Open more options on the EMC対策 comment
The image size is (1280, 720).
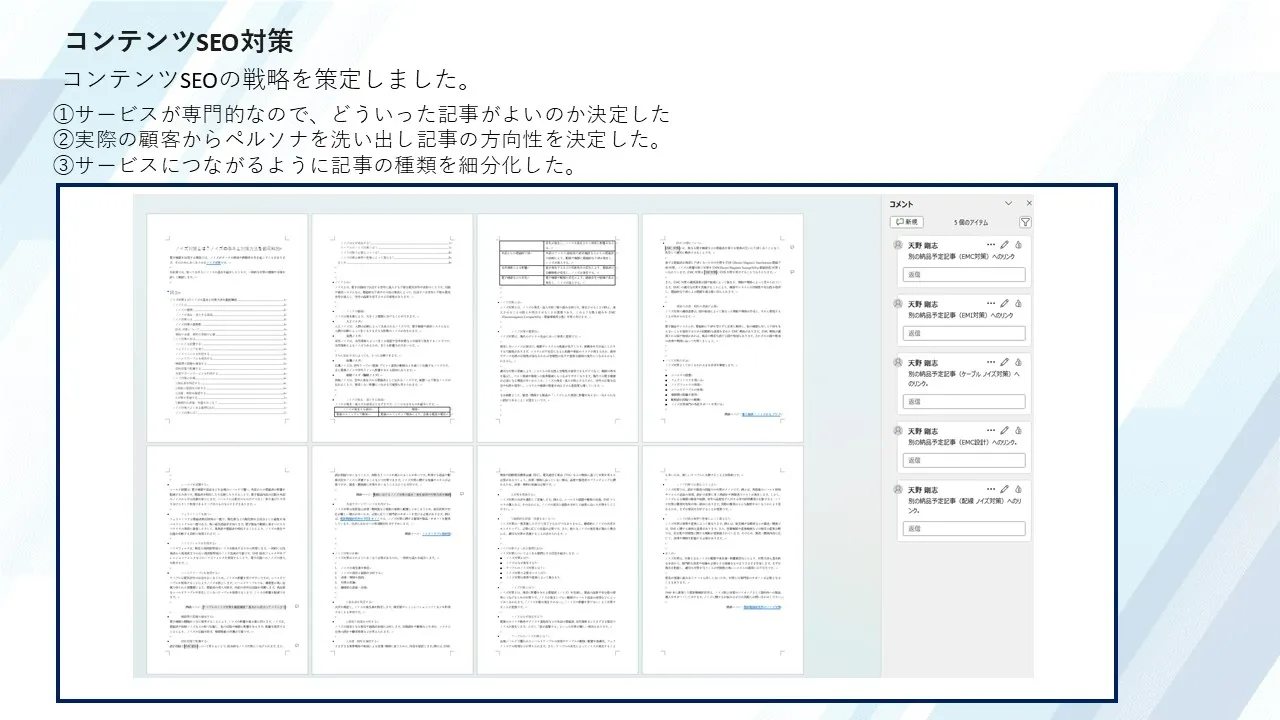pyautogui.click(x=991, y=245)
